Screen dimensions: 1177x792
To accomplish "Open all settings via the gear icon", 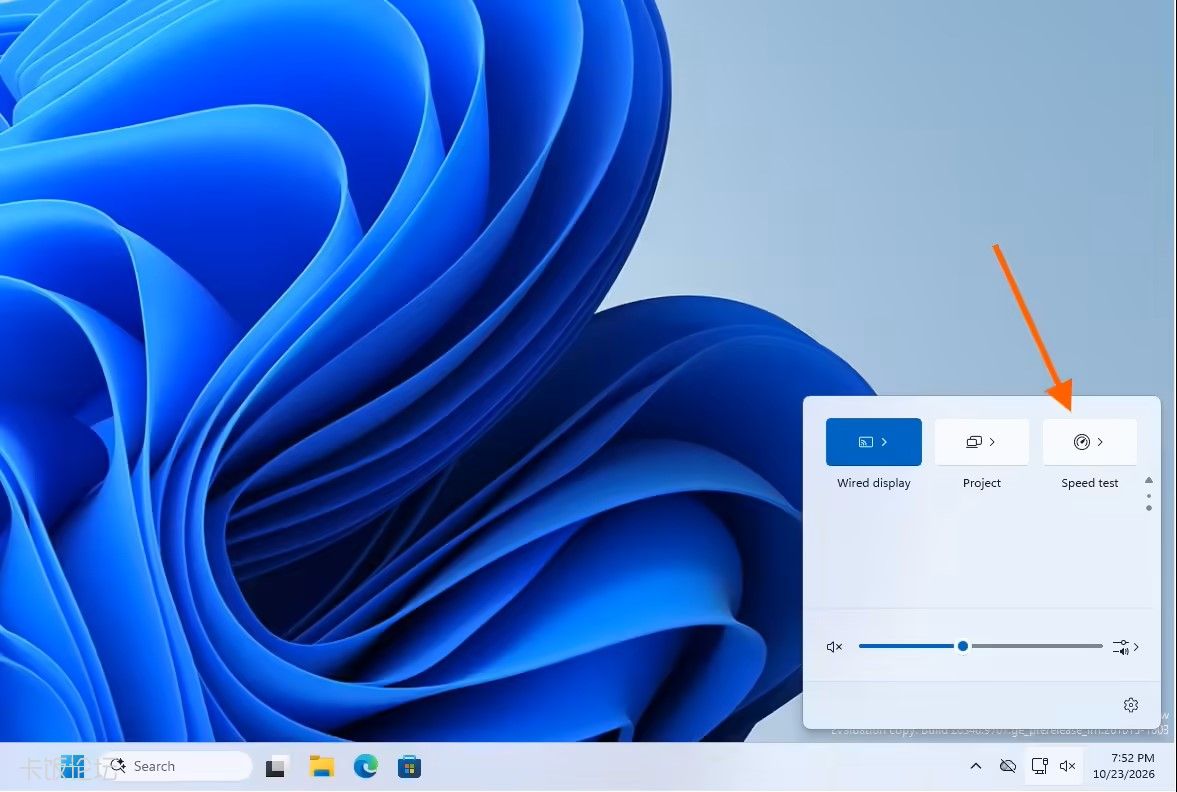I will tap(1131, 705).
